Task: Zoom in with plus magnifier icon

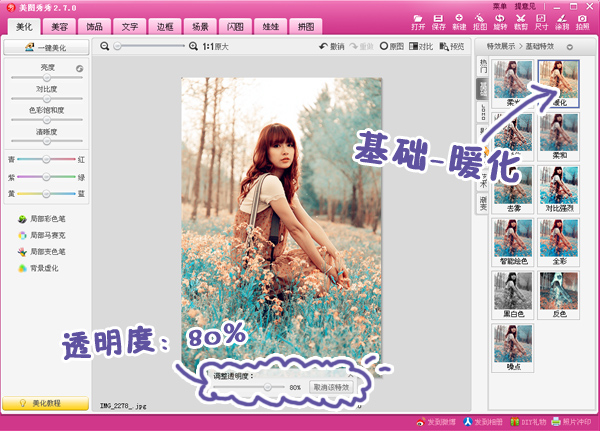Action: (x=193, y=46)
